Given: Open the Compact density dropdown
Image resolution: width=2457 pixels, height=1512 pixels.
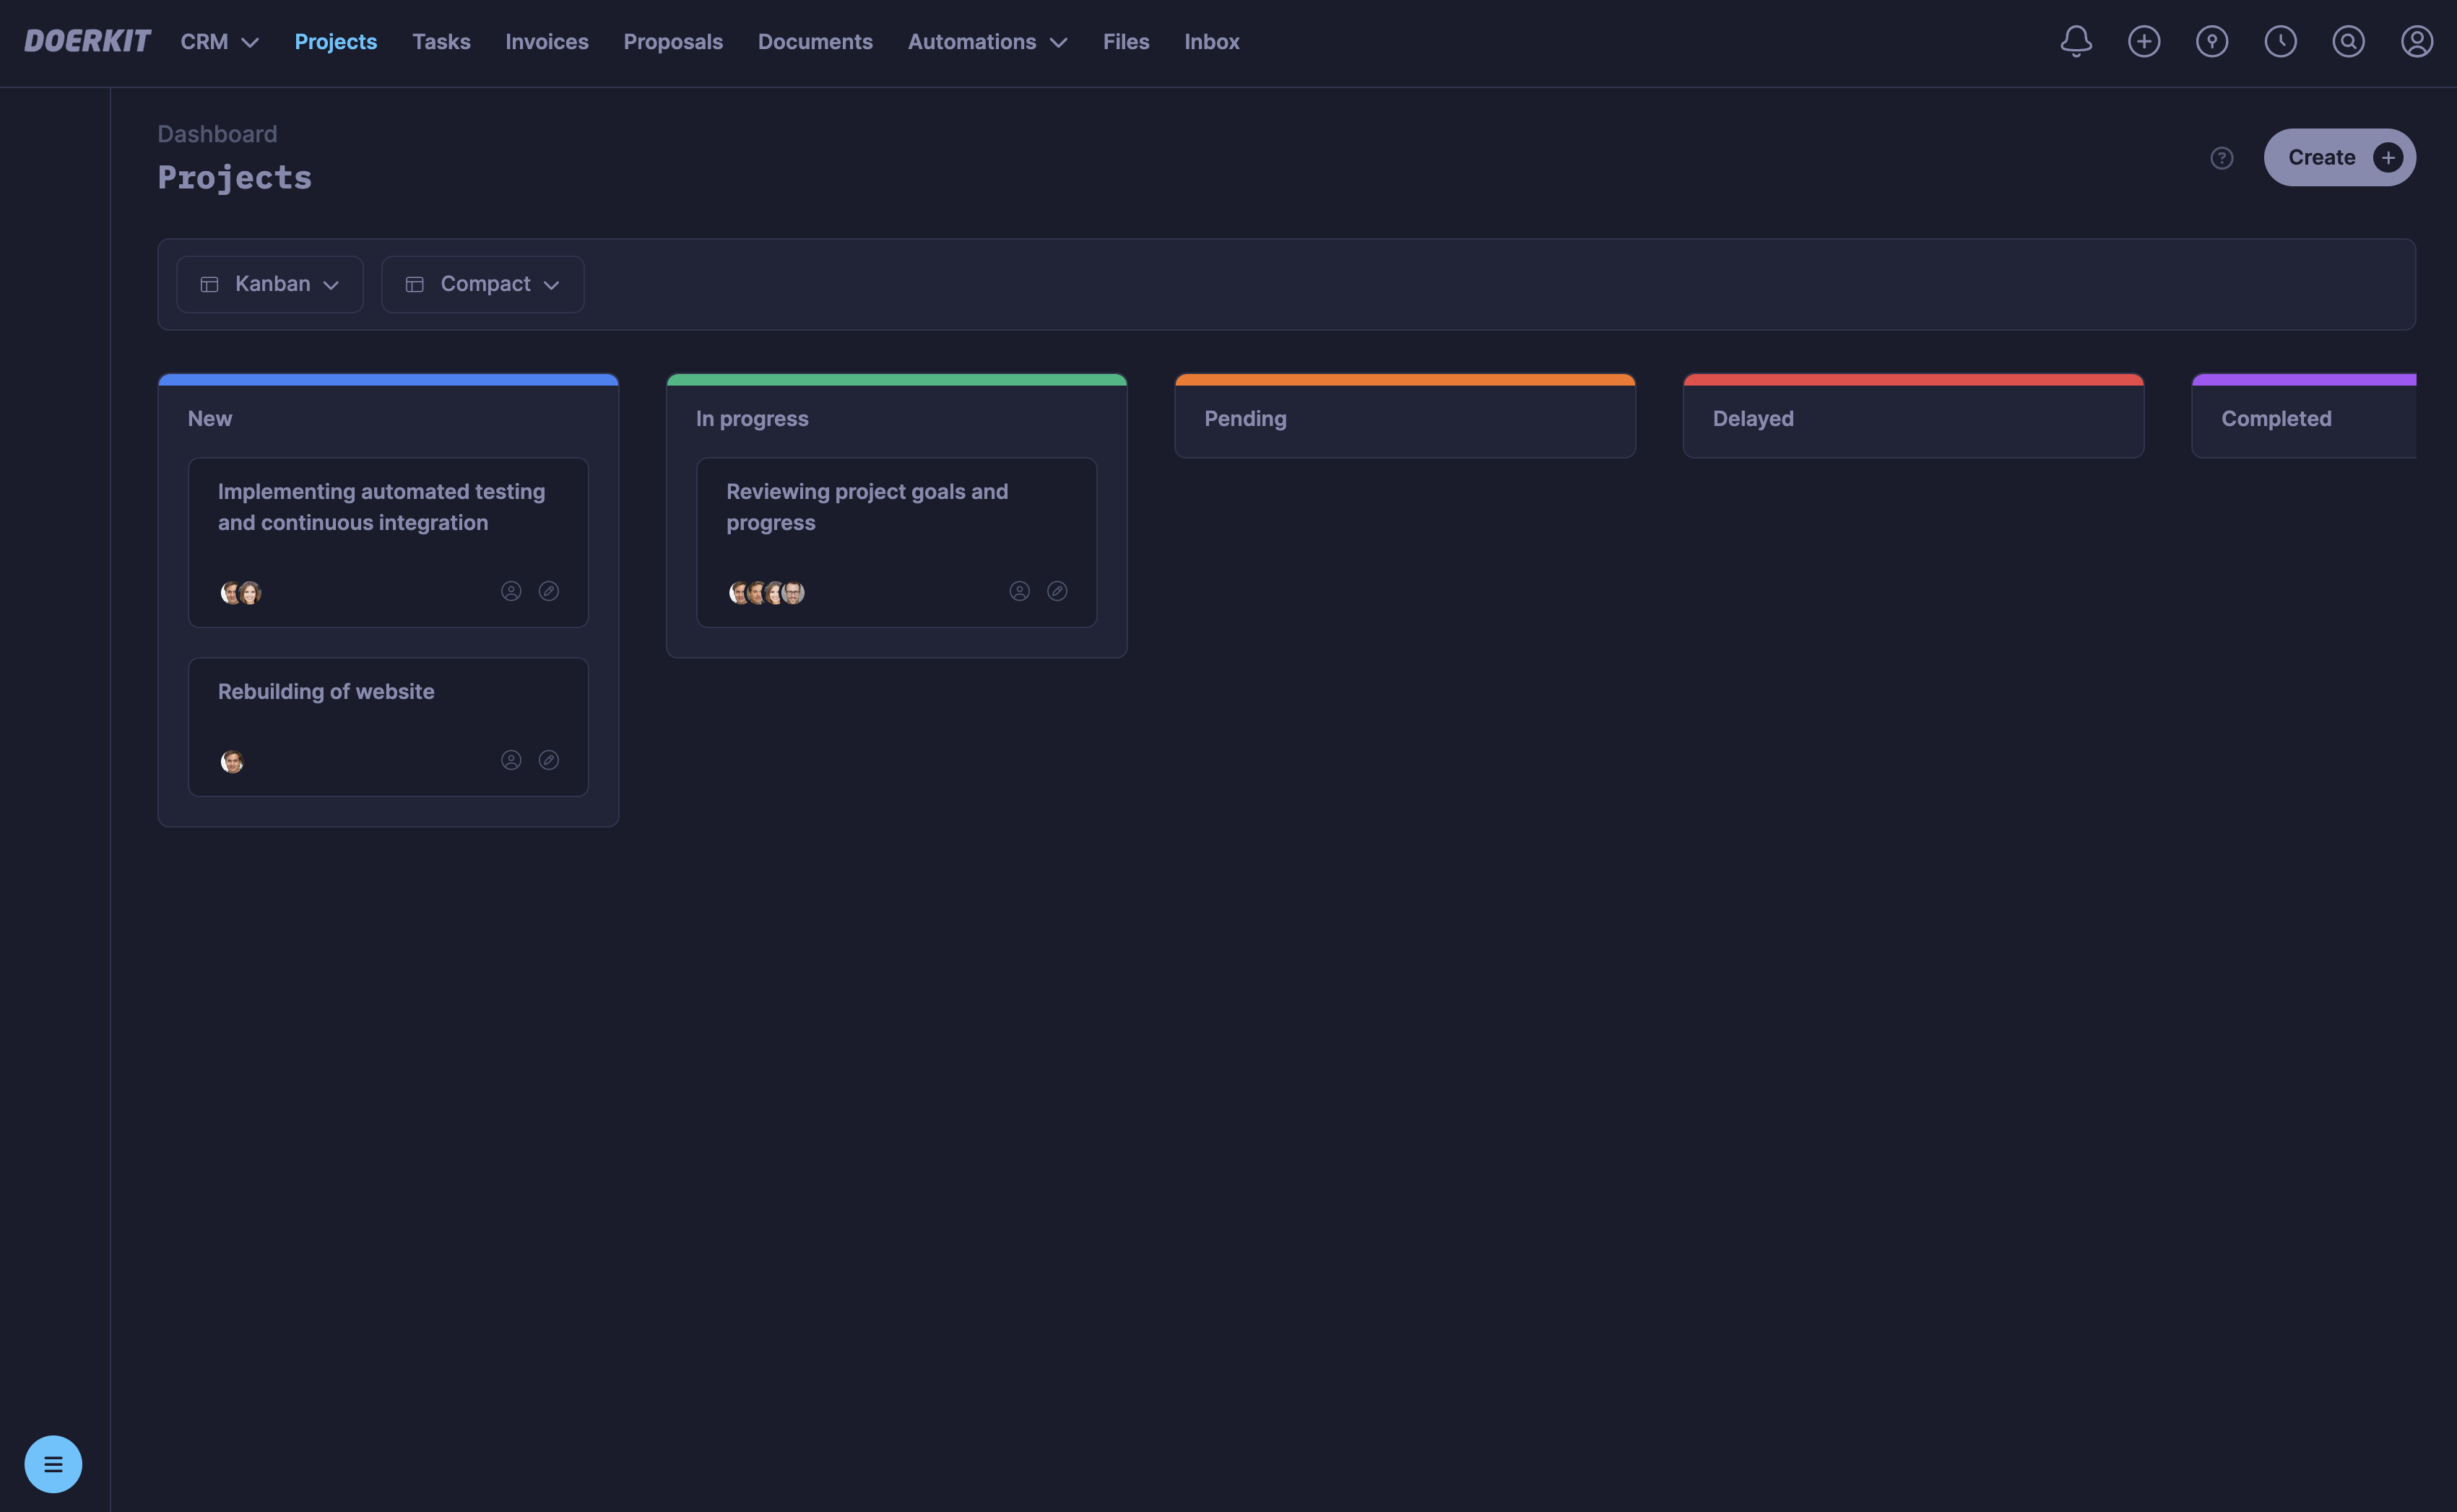Looking at the screenshot, I should [482, 284].
